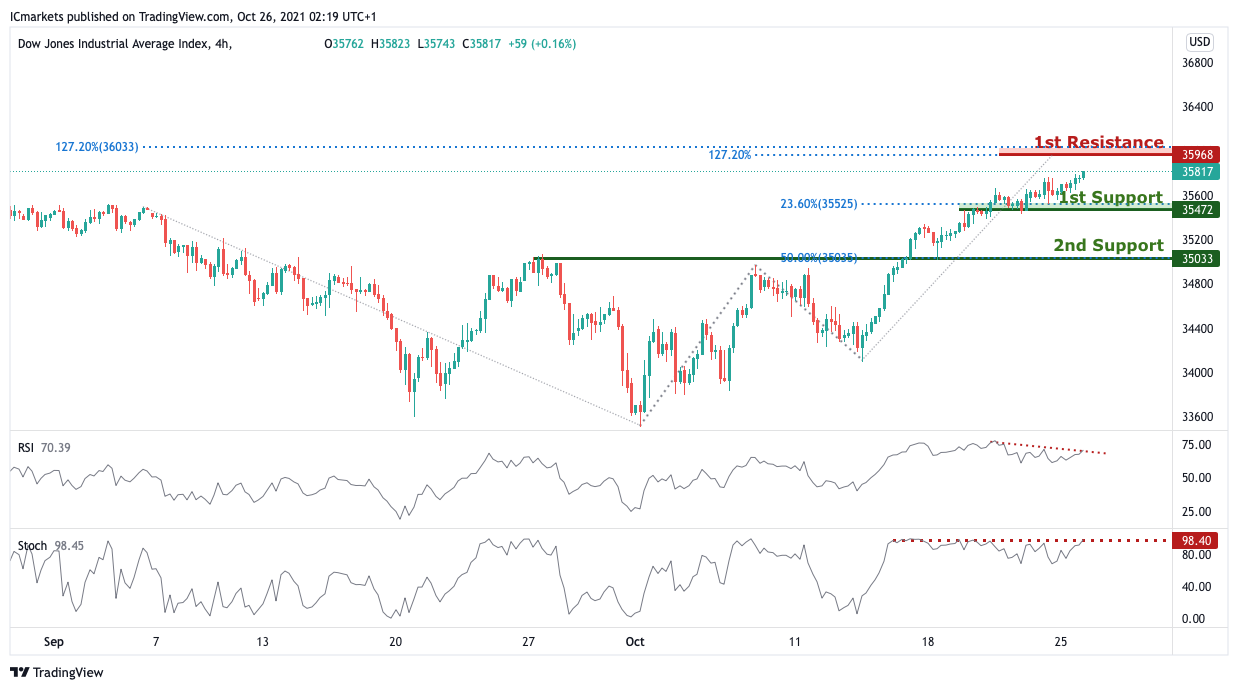Select the long green 2nd Support horizontal line
This screenshot has height=690, width=1238.
tap(855, 258)
